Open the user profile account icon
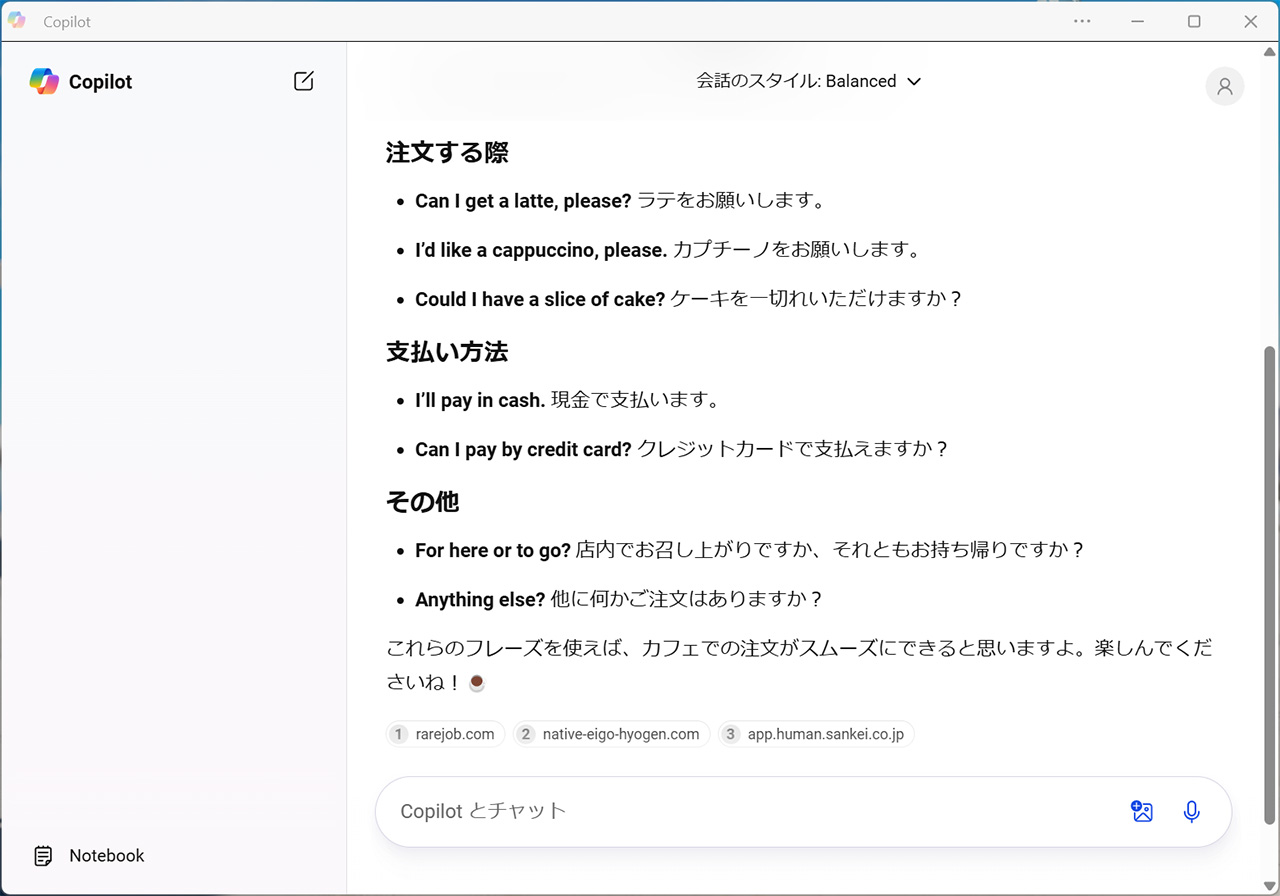 (x=1224, y=86)
